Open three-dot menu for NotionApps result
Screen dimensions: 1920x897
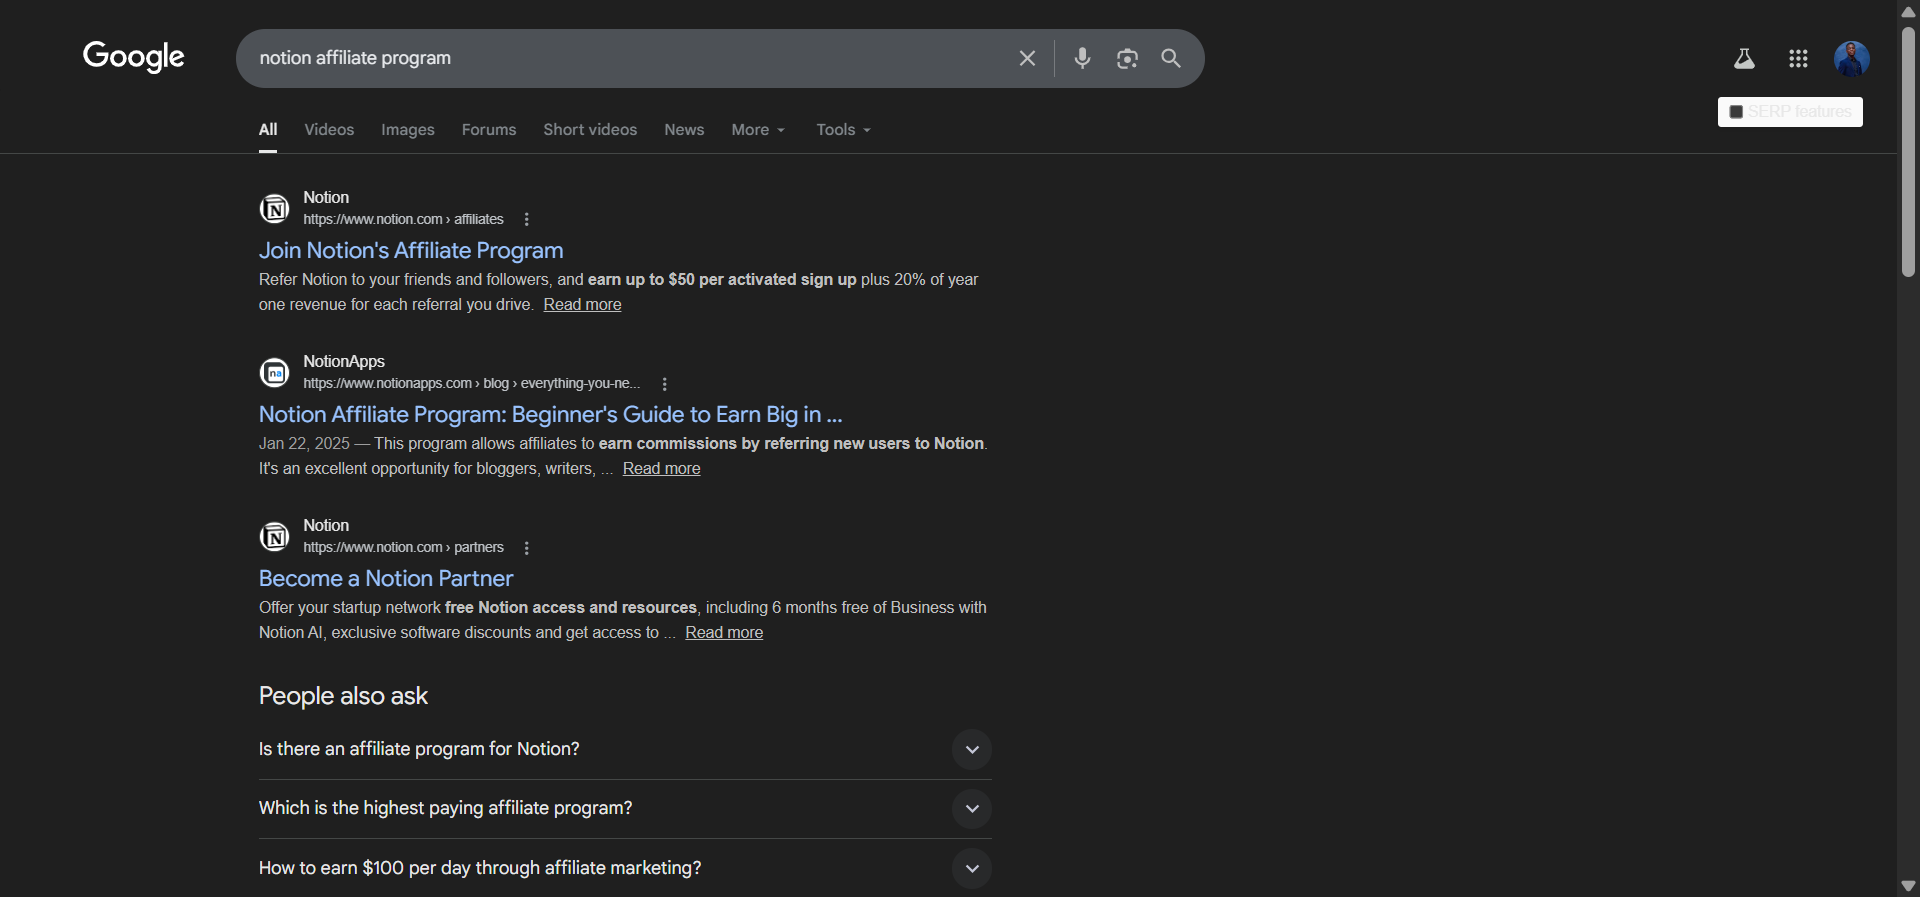[x=665, y=384]
